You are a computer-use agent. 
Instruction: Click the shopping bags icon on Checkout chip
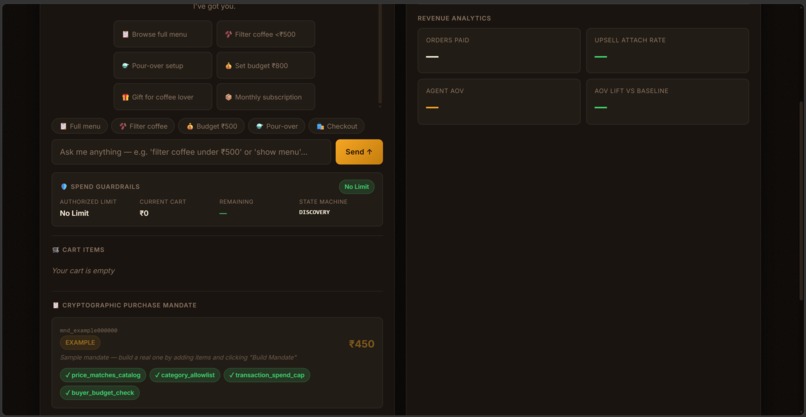point(320,126)
